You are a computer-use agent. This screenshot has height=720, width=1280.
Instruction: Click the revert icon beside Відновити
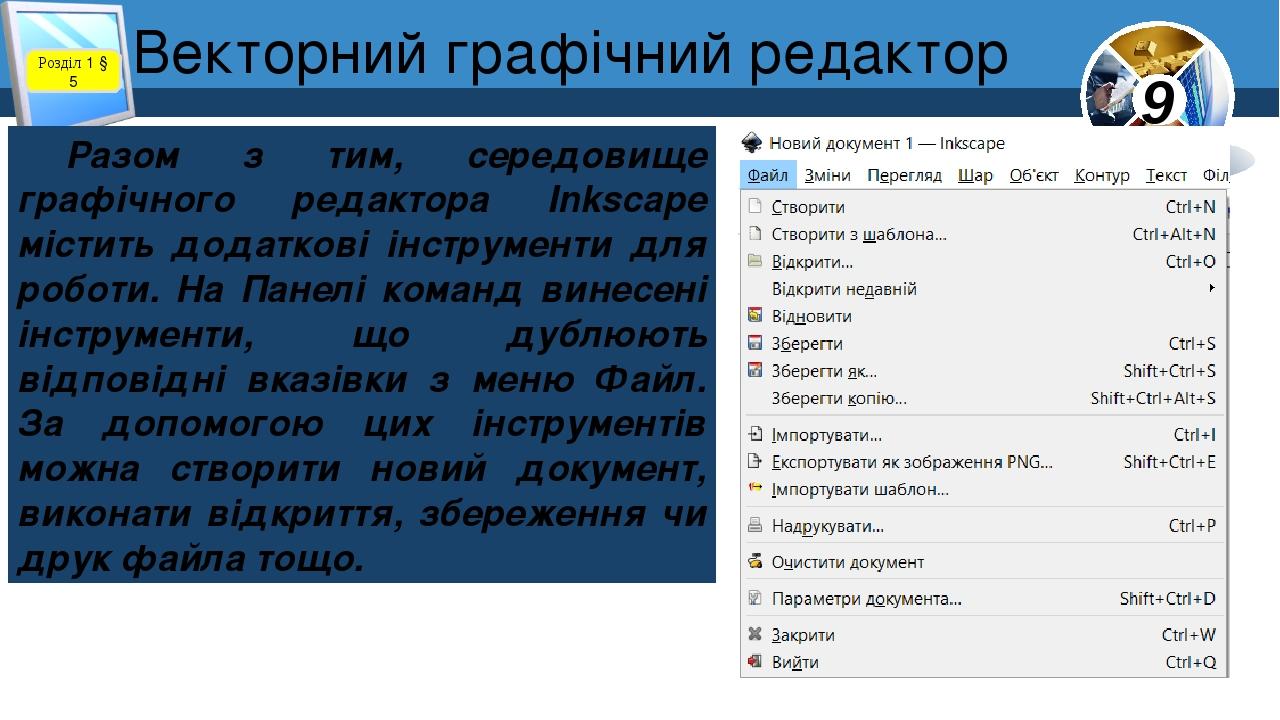pyautogui.click(x=755, y=316)
